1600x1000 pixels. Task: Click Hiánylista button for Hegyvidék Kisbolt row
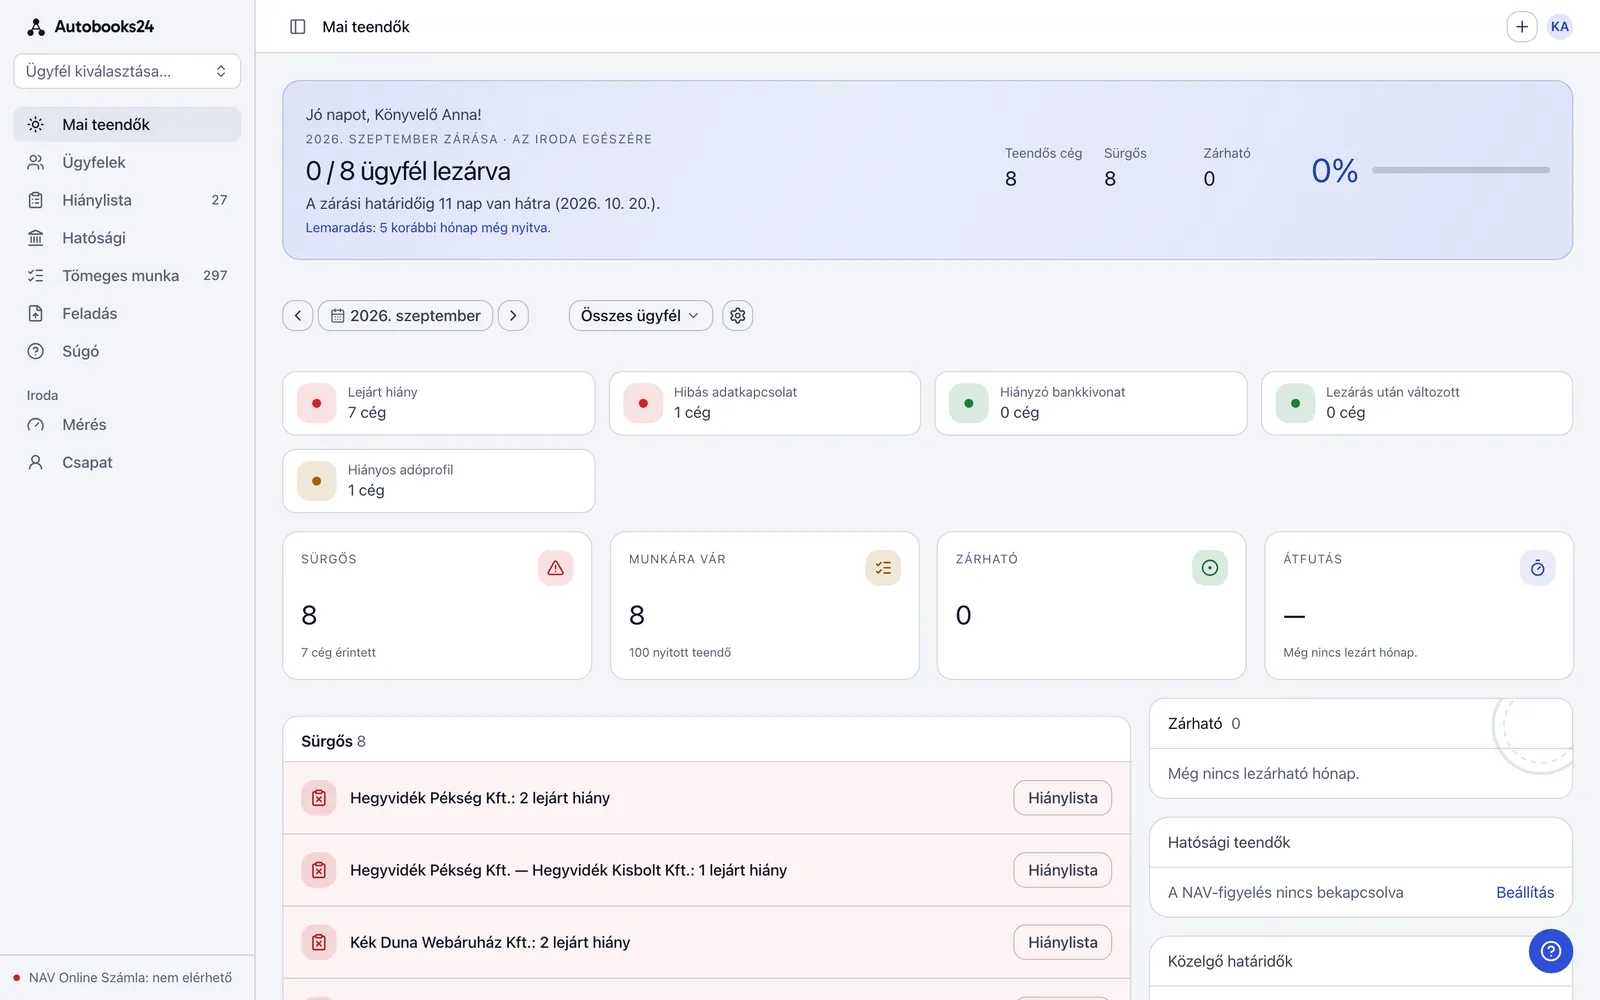pos(1062,870)
